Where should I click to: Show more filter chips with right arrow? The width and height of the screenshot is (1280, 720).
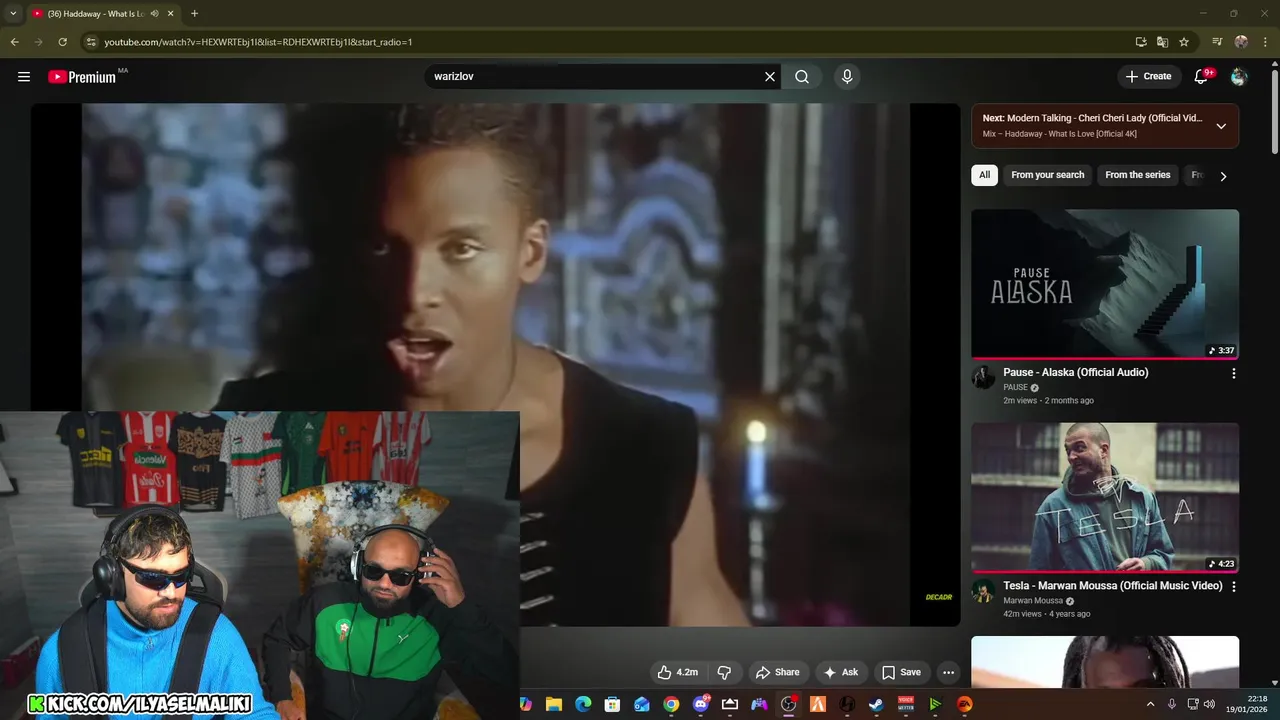tap(1223, 176)
